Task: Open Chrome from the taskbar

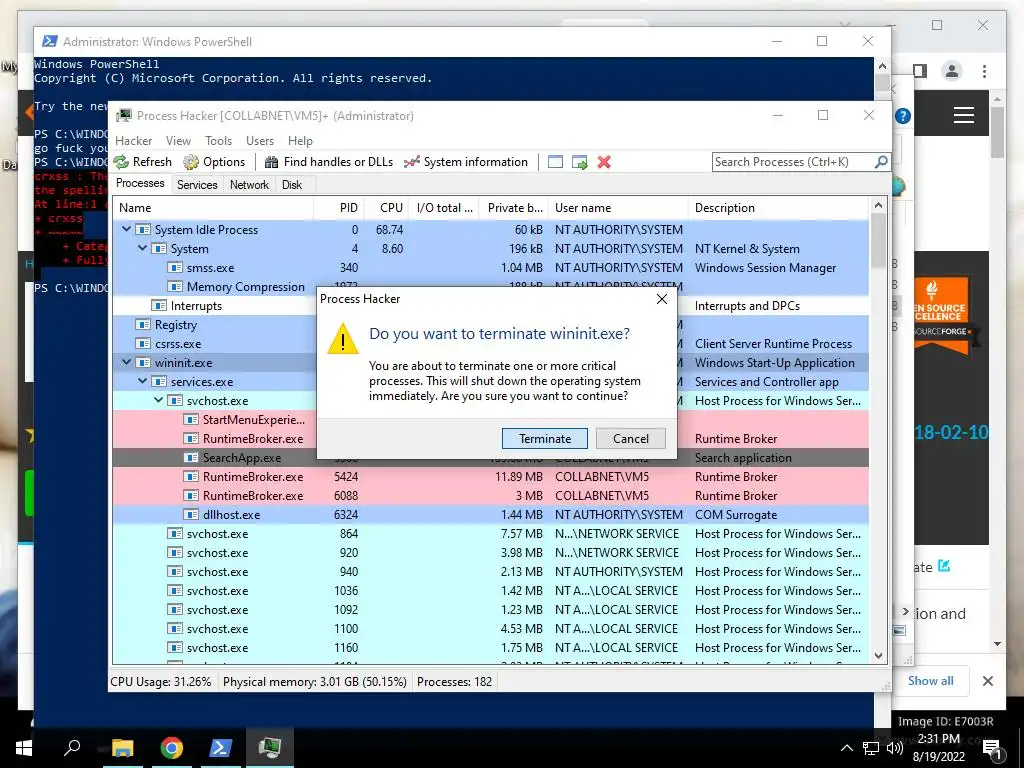Action: pyautogui.click(x=172, y=748)
